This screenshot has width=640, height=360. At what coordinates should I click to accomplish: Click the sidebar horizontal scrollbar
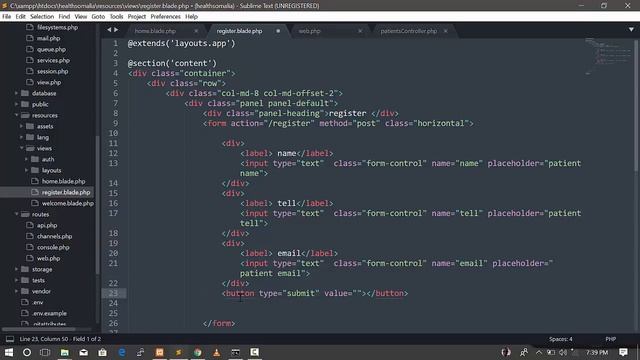coord(39,329)
